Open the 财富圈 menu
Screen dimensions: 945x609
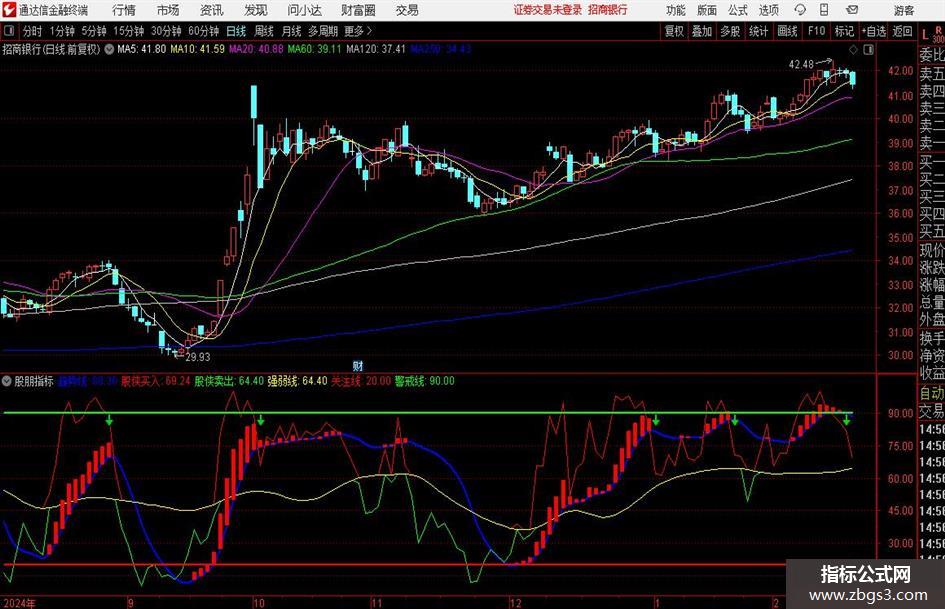click(x=358, y=10)
